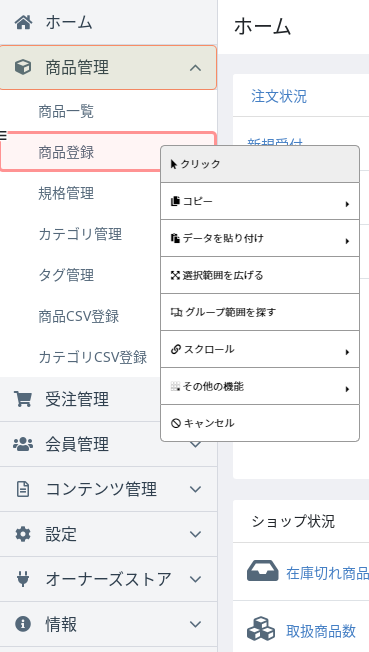The width and height of the screenshot is (369, 652).
Task: Expand the 設定 chevron arrow
Action: pos(195,534)
